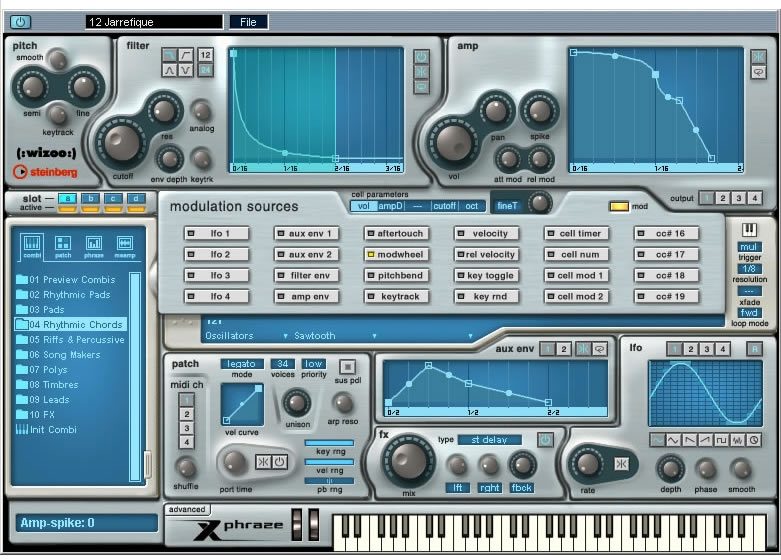This screenshot has width=781, height=560.
Task: Toggle the yellow mod indicator button
Action: 619,206
